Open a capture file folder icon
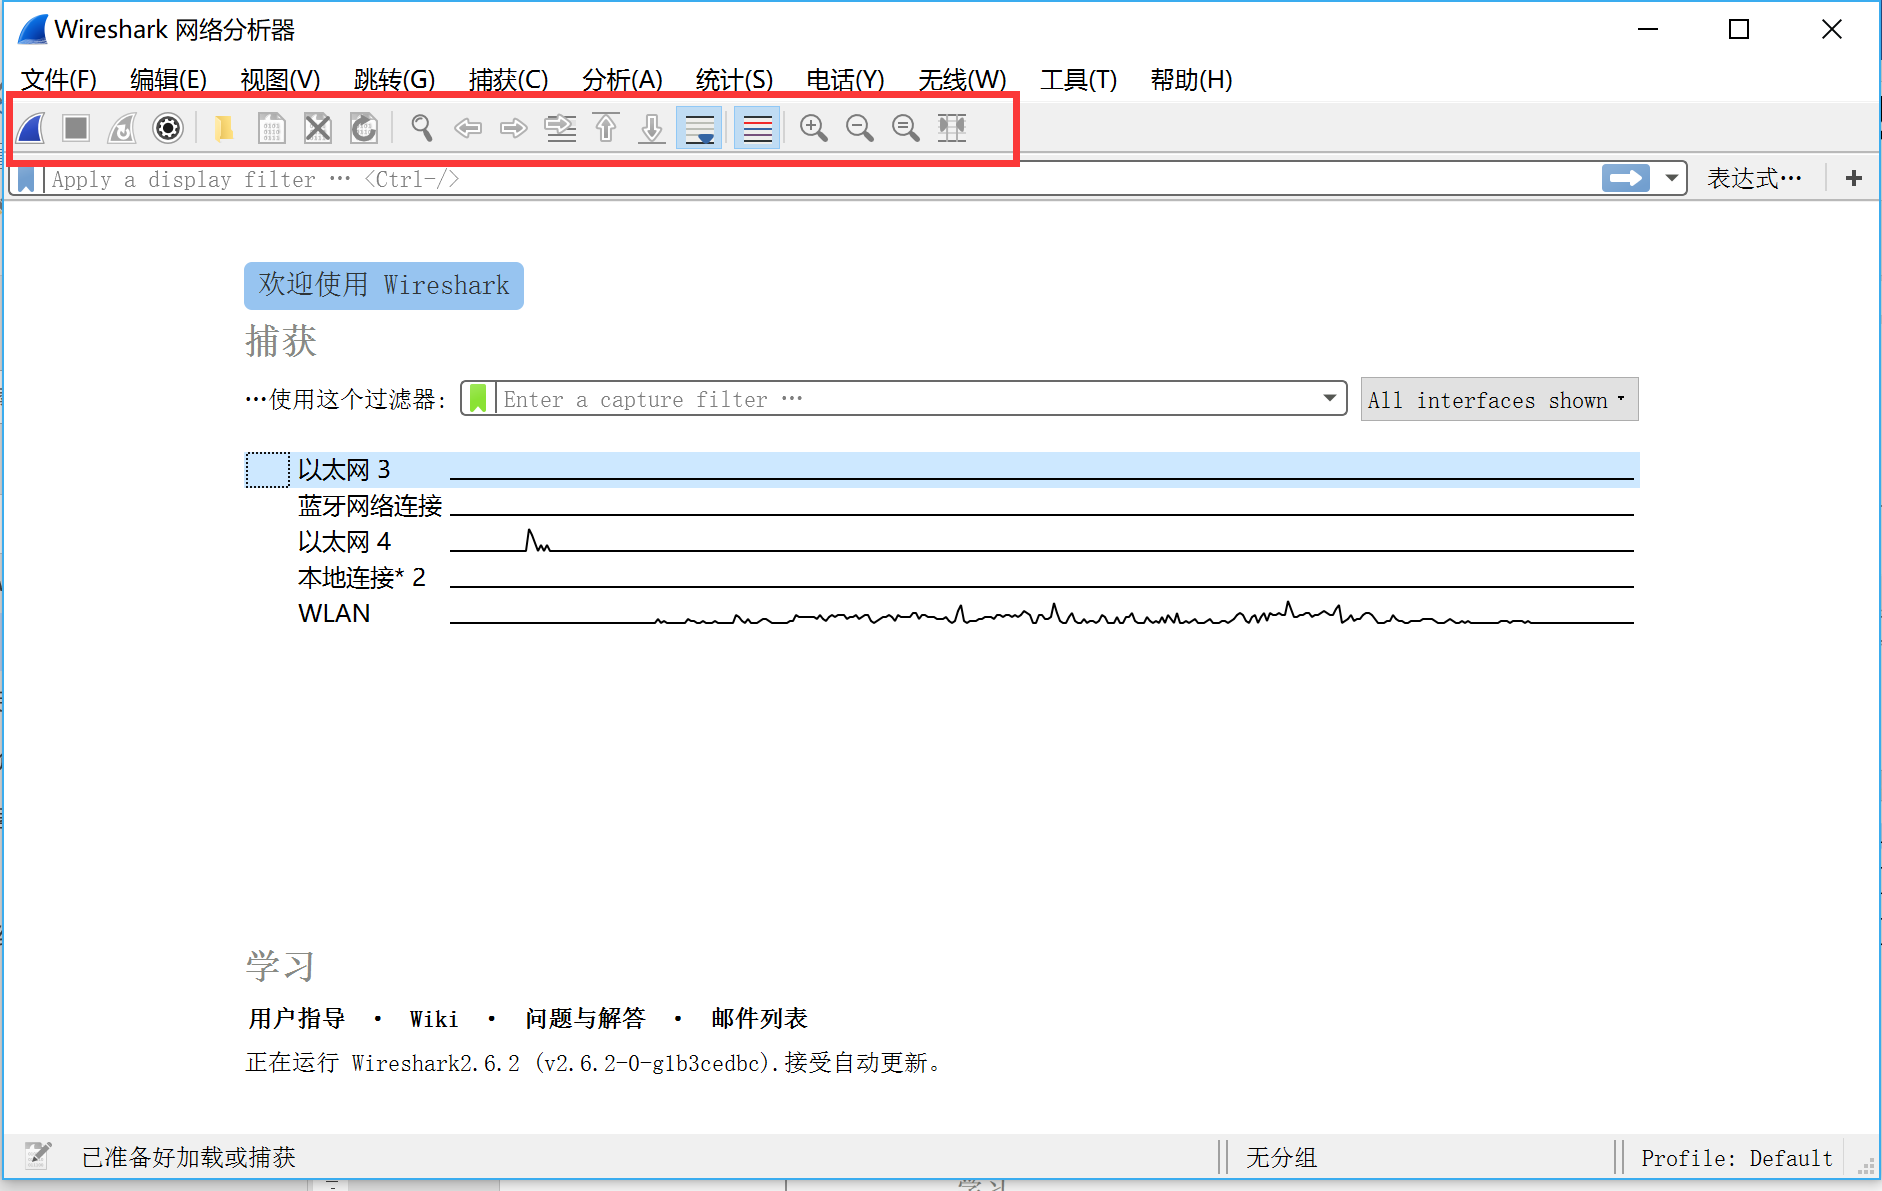The height and width of the screenshot is (1191, 1882). point(224,128)
